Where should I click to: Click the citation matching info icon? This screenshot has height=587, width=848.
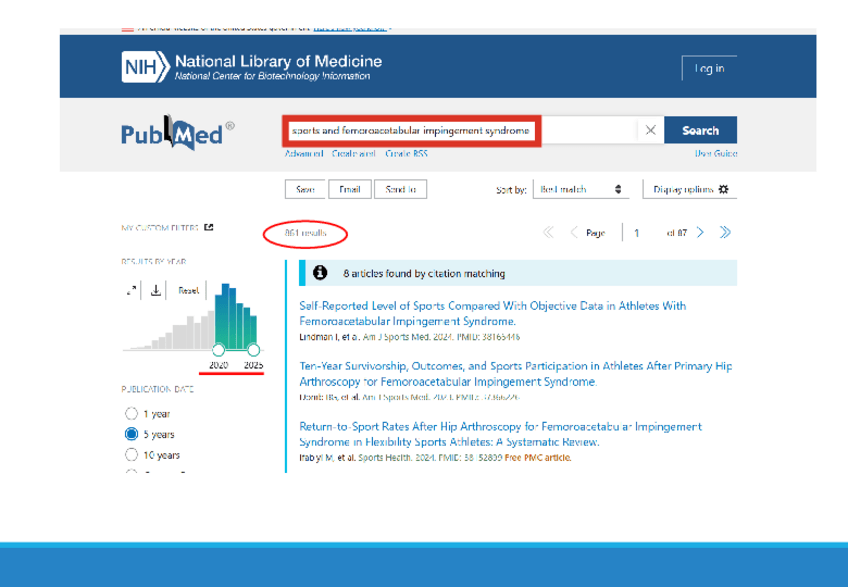[x=320, y=273]
